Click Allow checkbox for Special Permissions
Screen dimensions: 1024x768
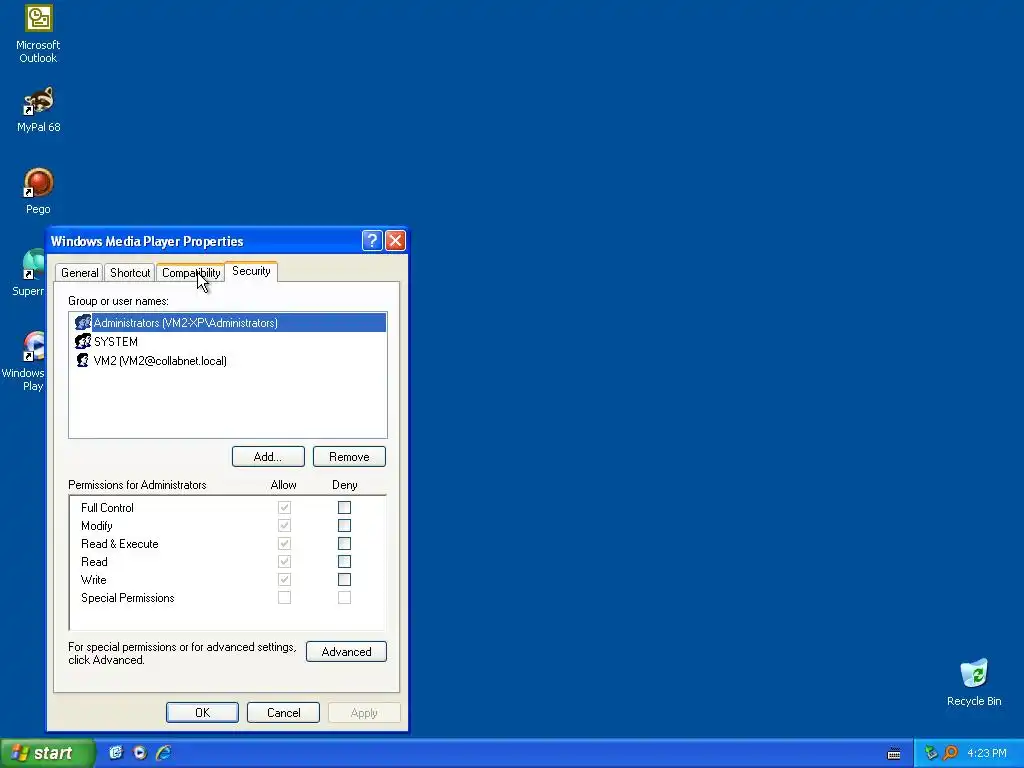284,598
